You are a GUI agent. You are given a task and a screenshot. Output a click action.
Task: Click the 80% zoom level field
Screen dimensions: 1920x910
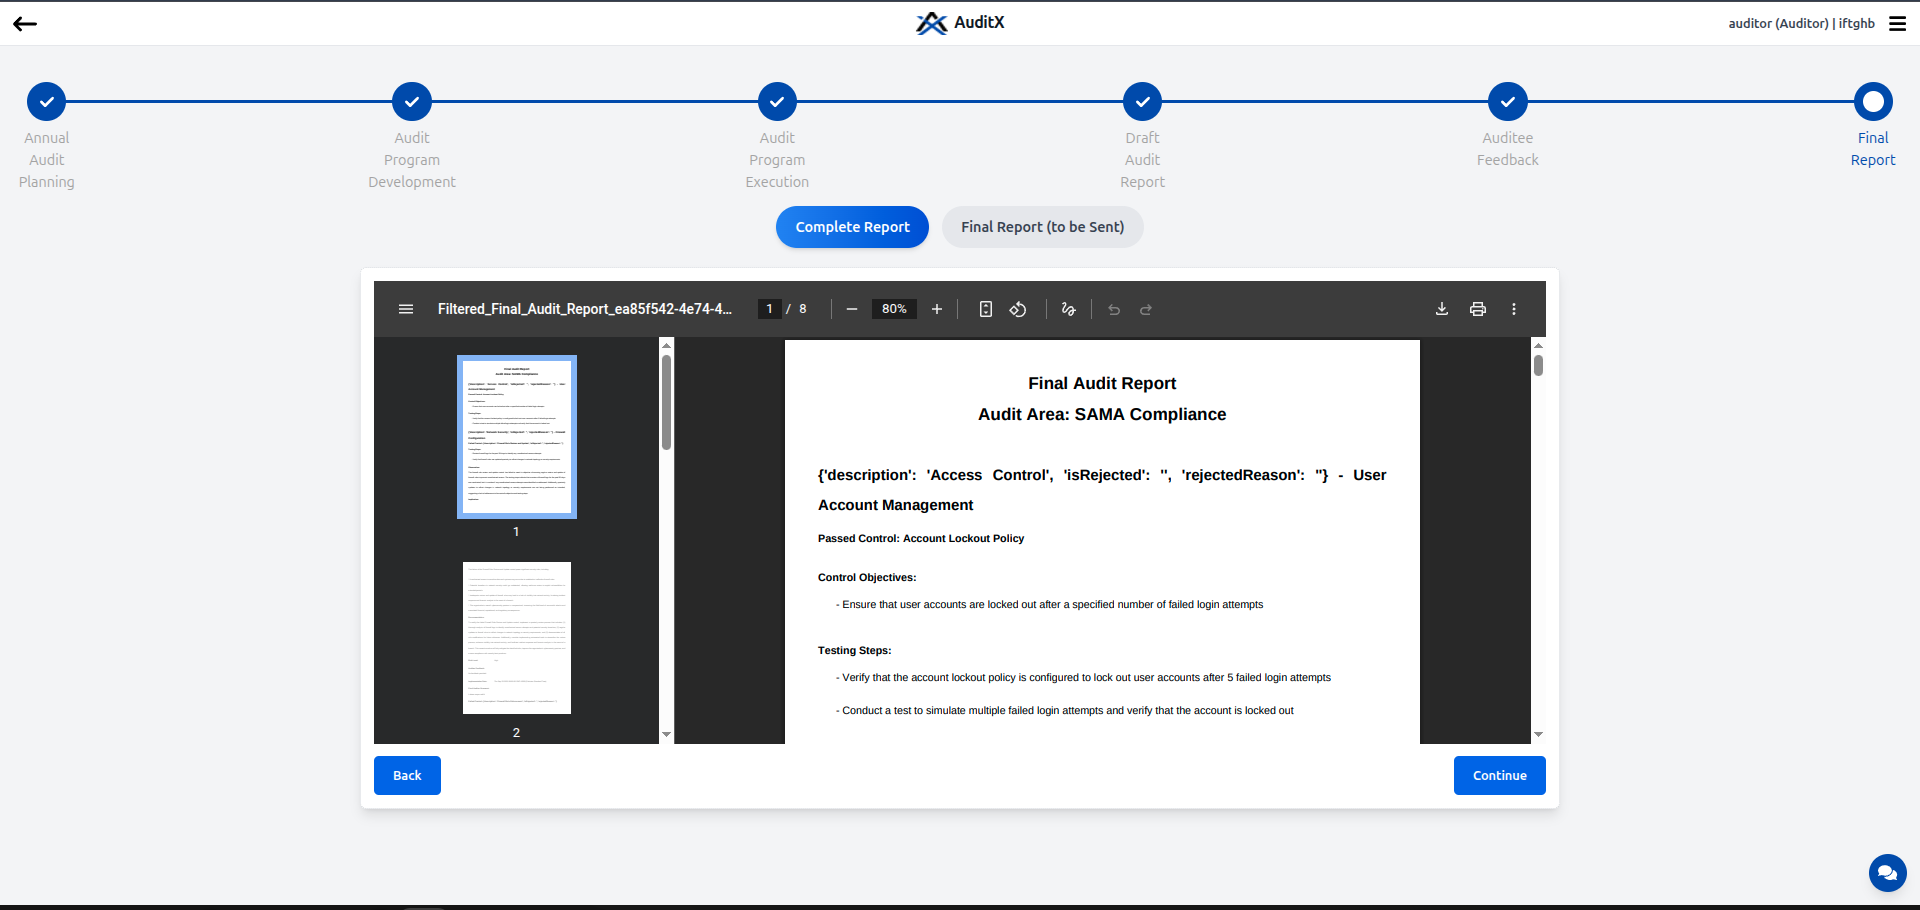894,309
